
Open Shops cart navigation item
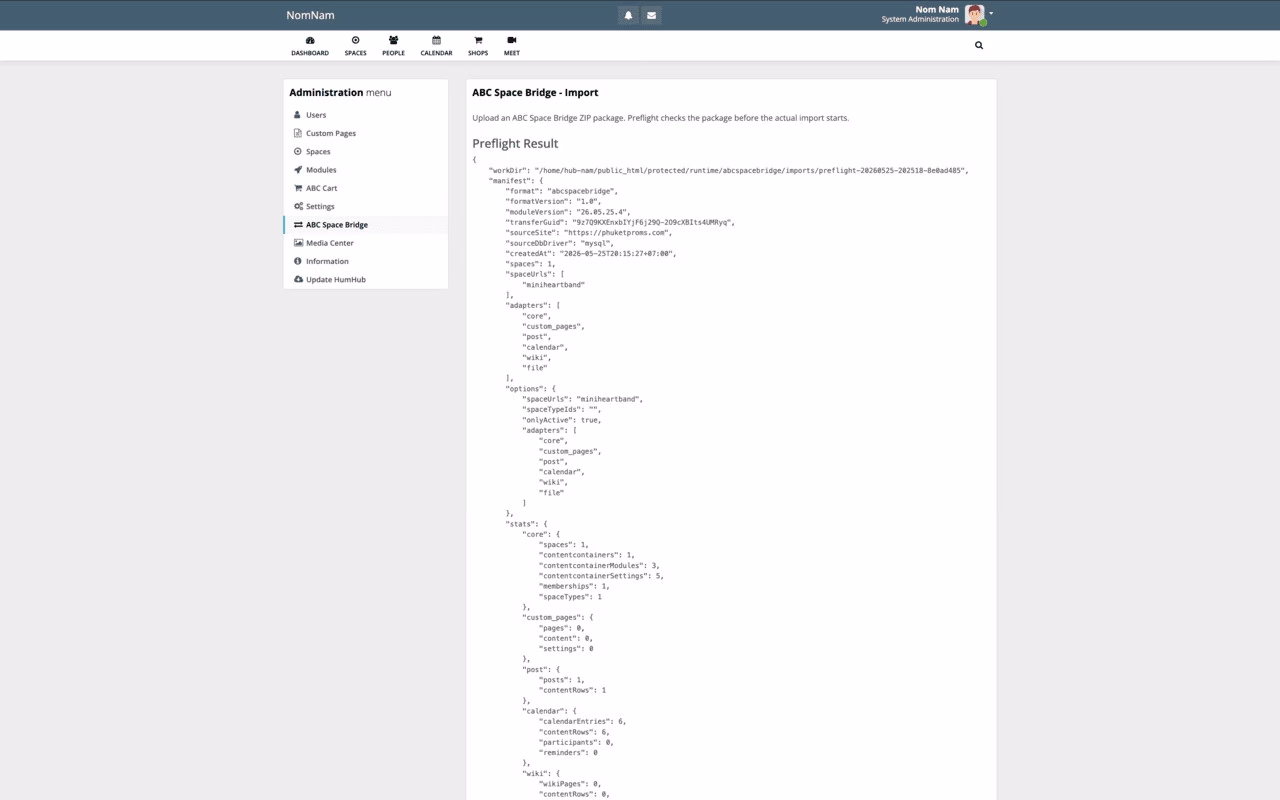pos(478,46)
